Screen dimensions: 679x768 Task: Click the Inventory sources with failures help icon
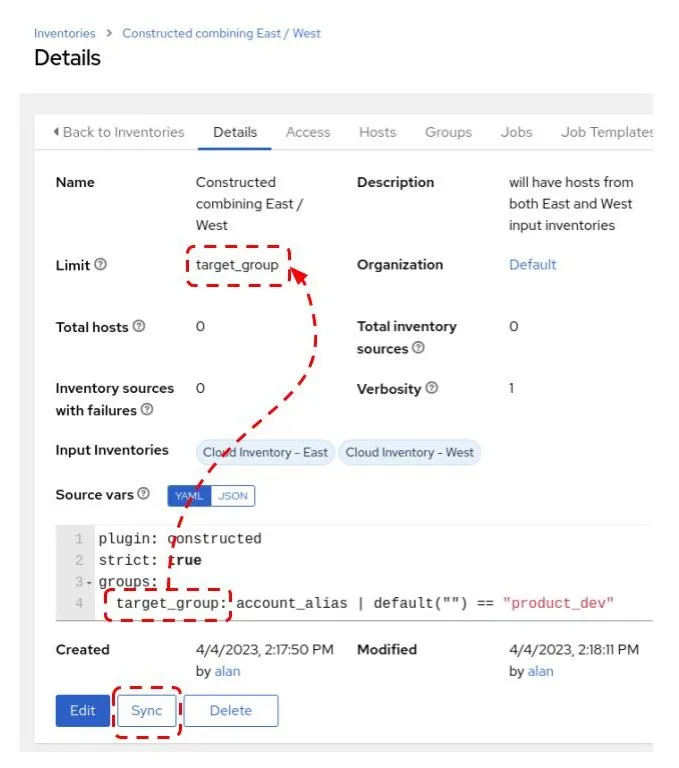147,410
